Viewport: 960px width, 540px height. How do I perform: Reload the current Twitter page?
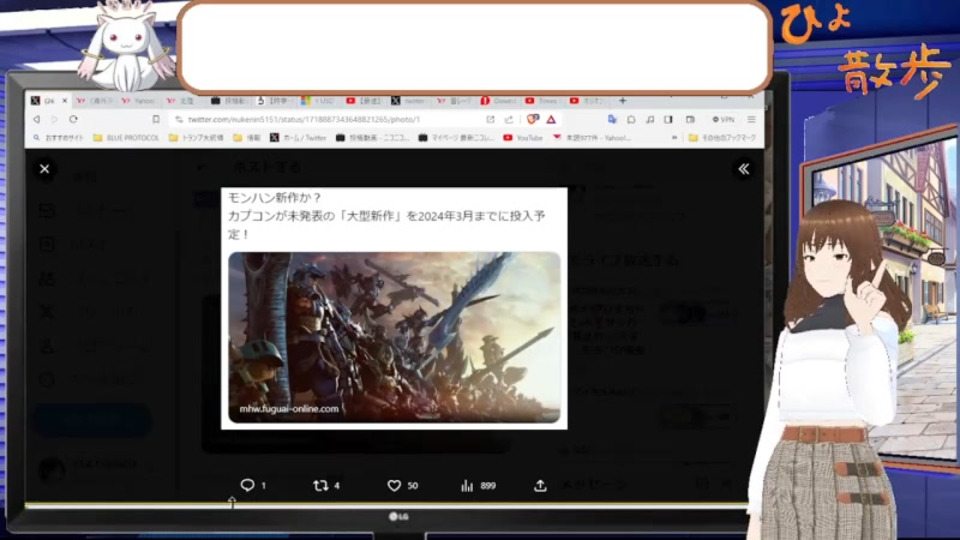[x=73, y=119]
